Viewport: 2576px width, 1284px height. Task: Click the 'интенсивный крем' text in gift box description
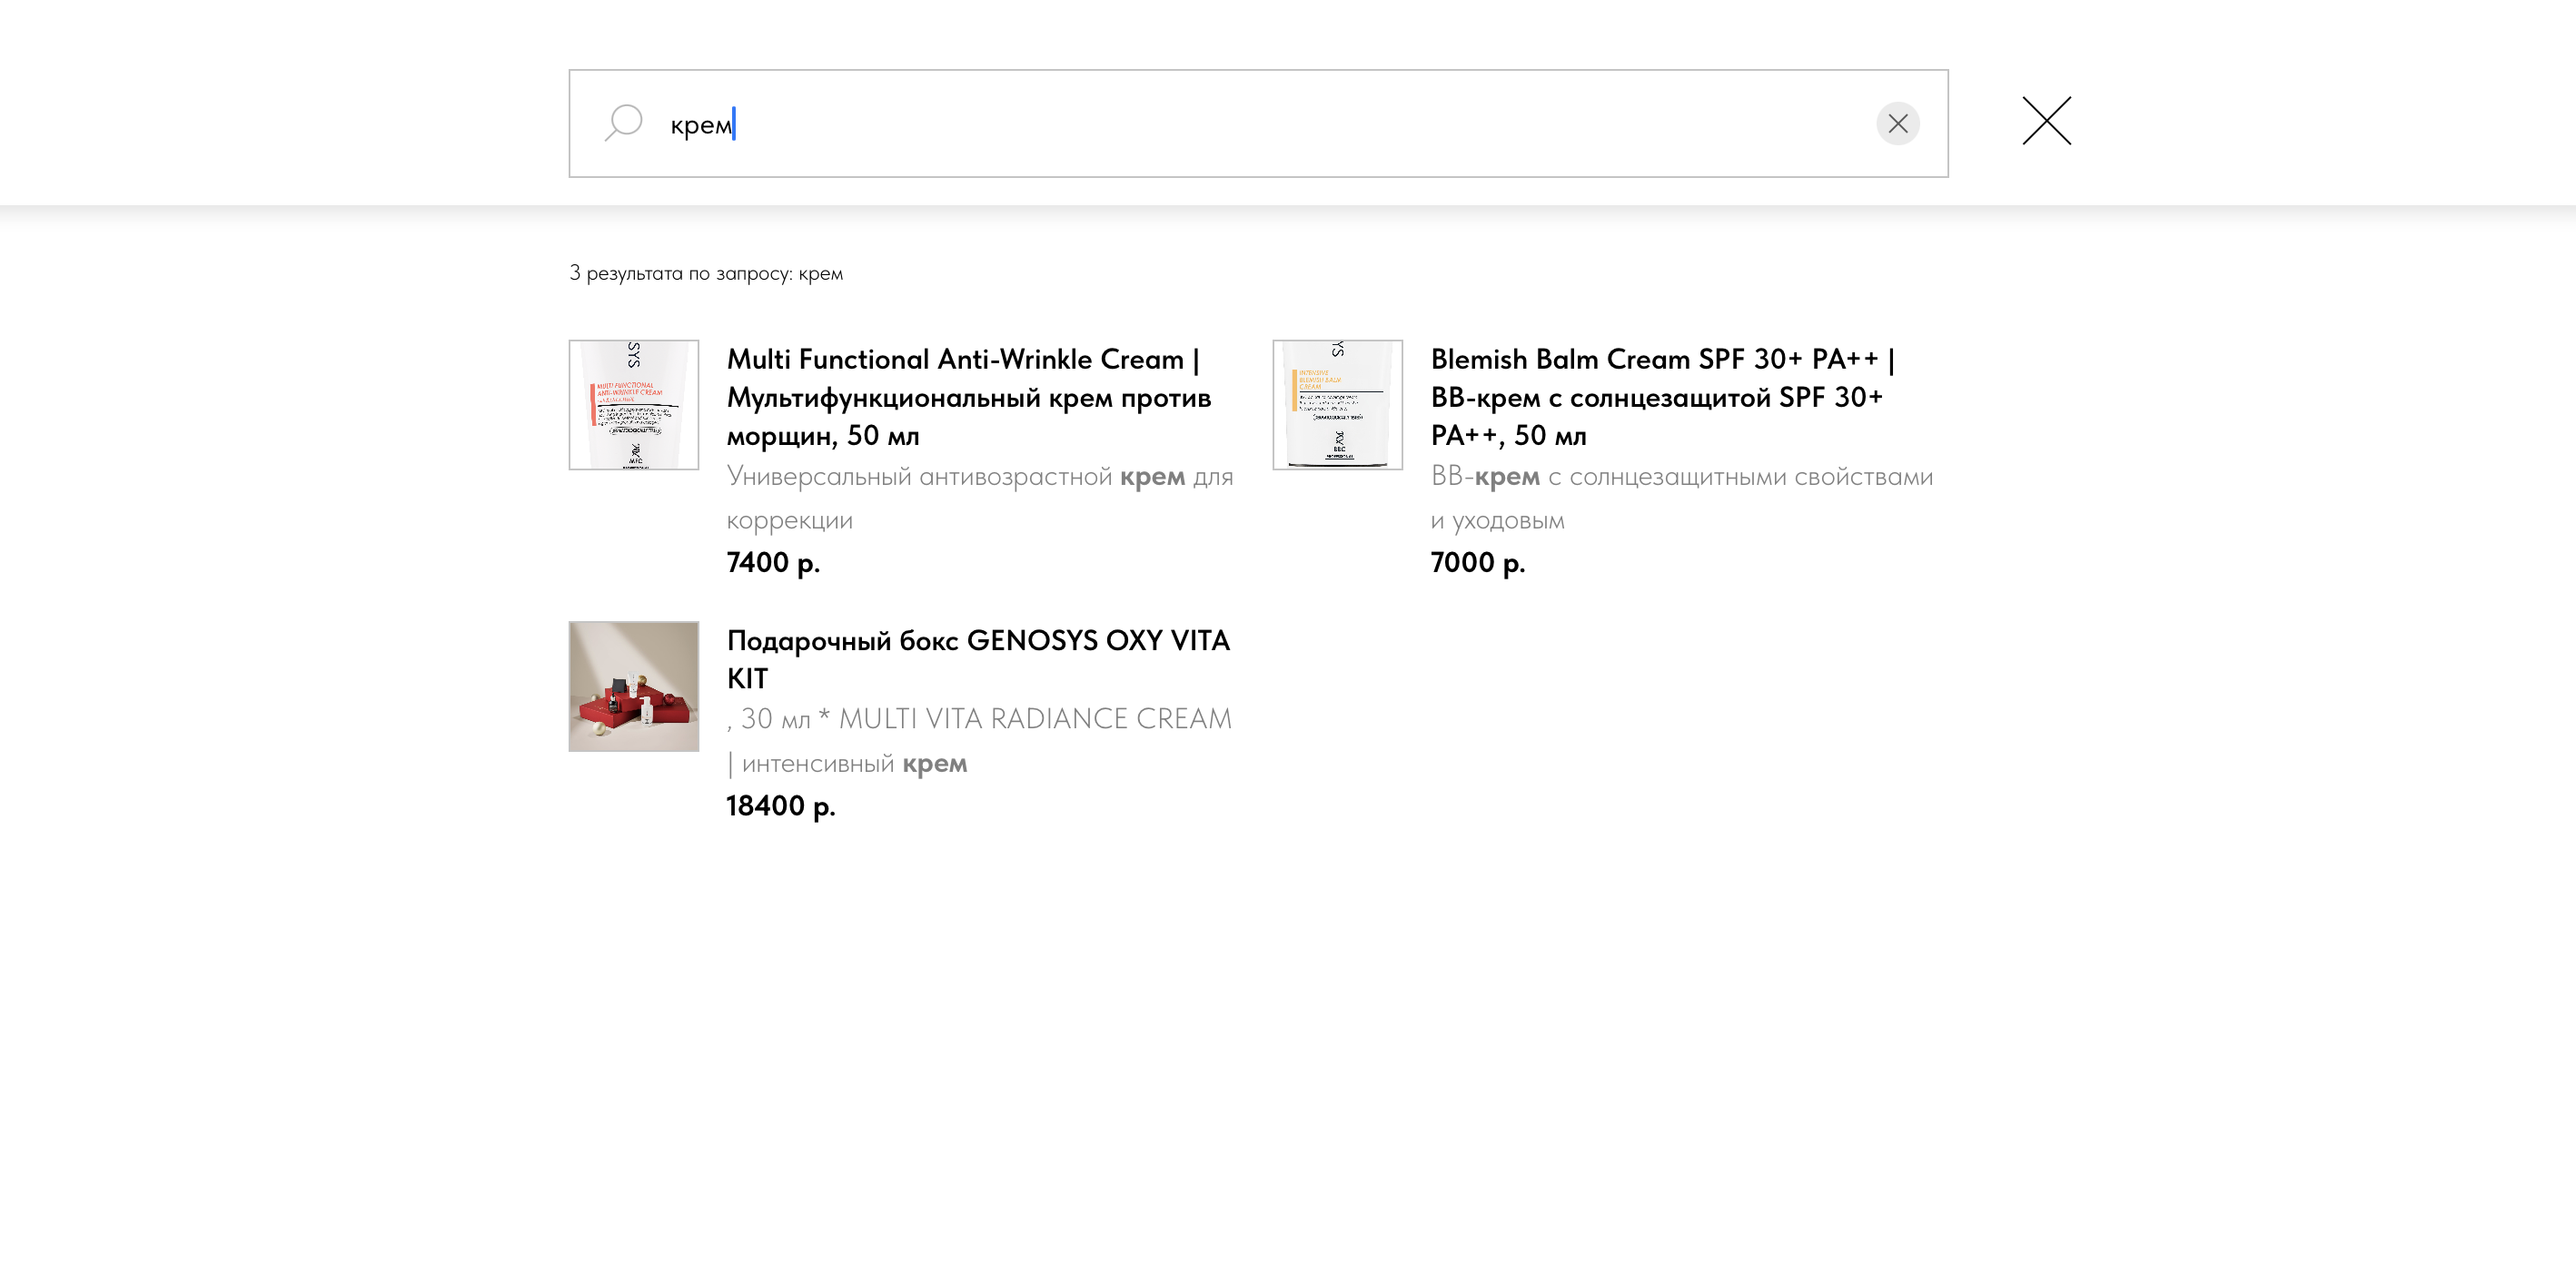[x=854, y=764]
